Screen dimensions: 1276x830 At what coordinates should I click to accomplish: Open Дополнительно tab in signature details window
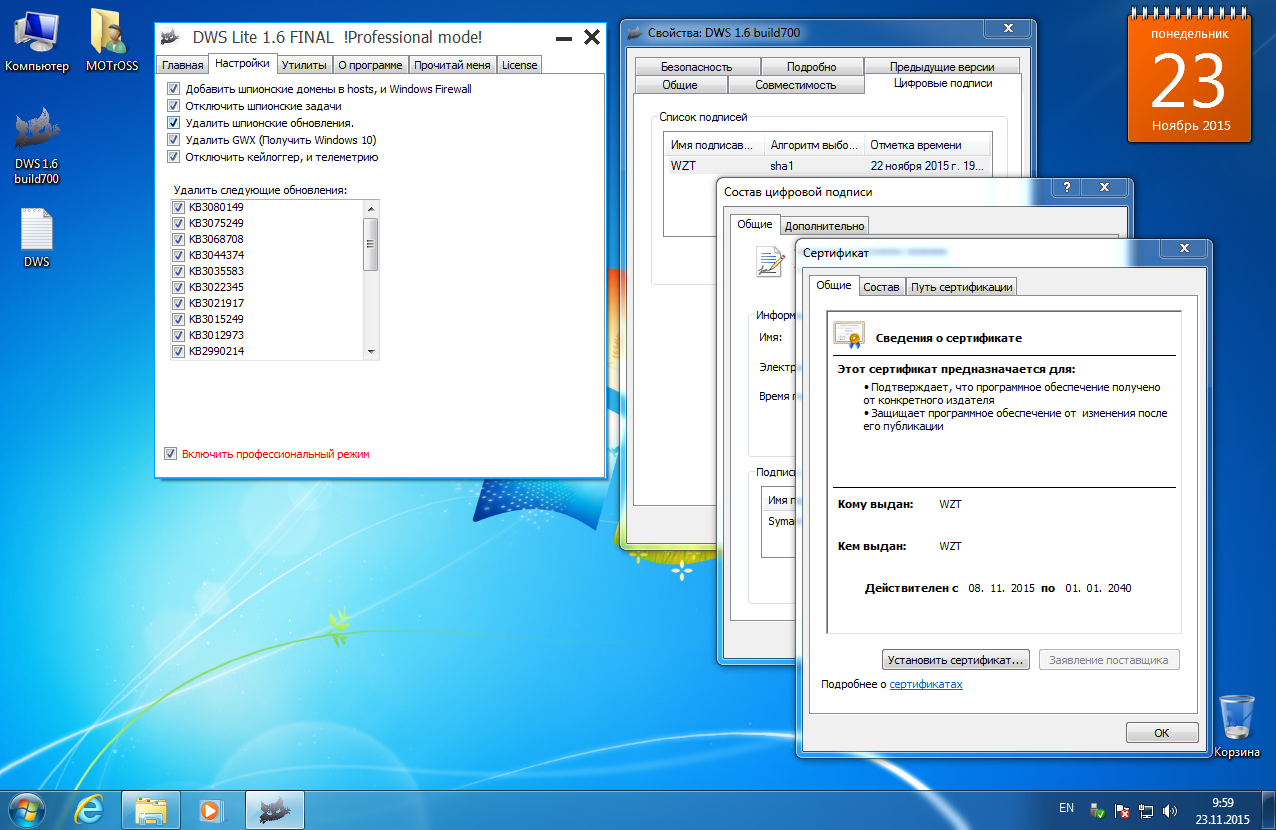coord(824,226)
